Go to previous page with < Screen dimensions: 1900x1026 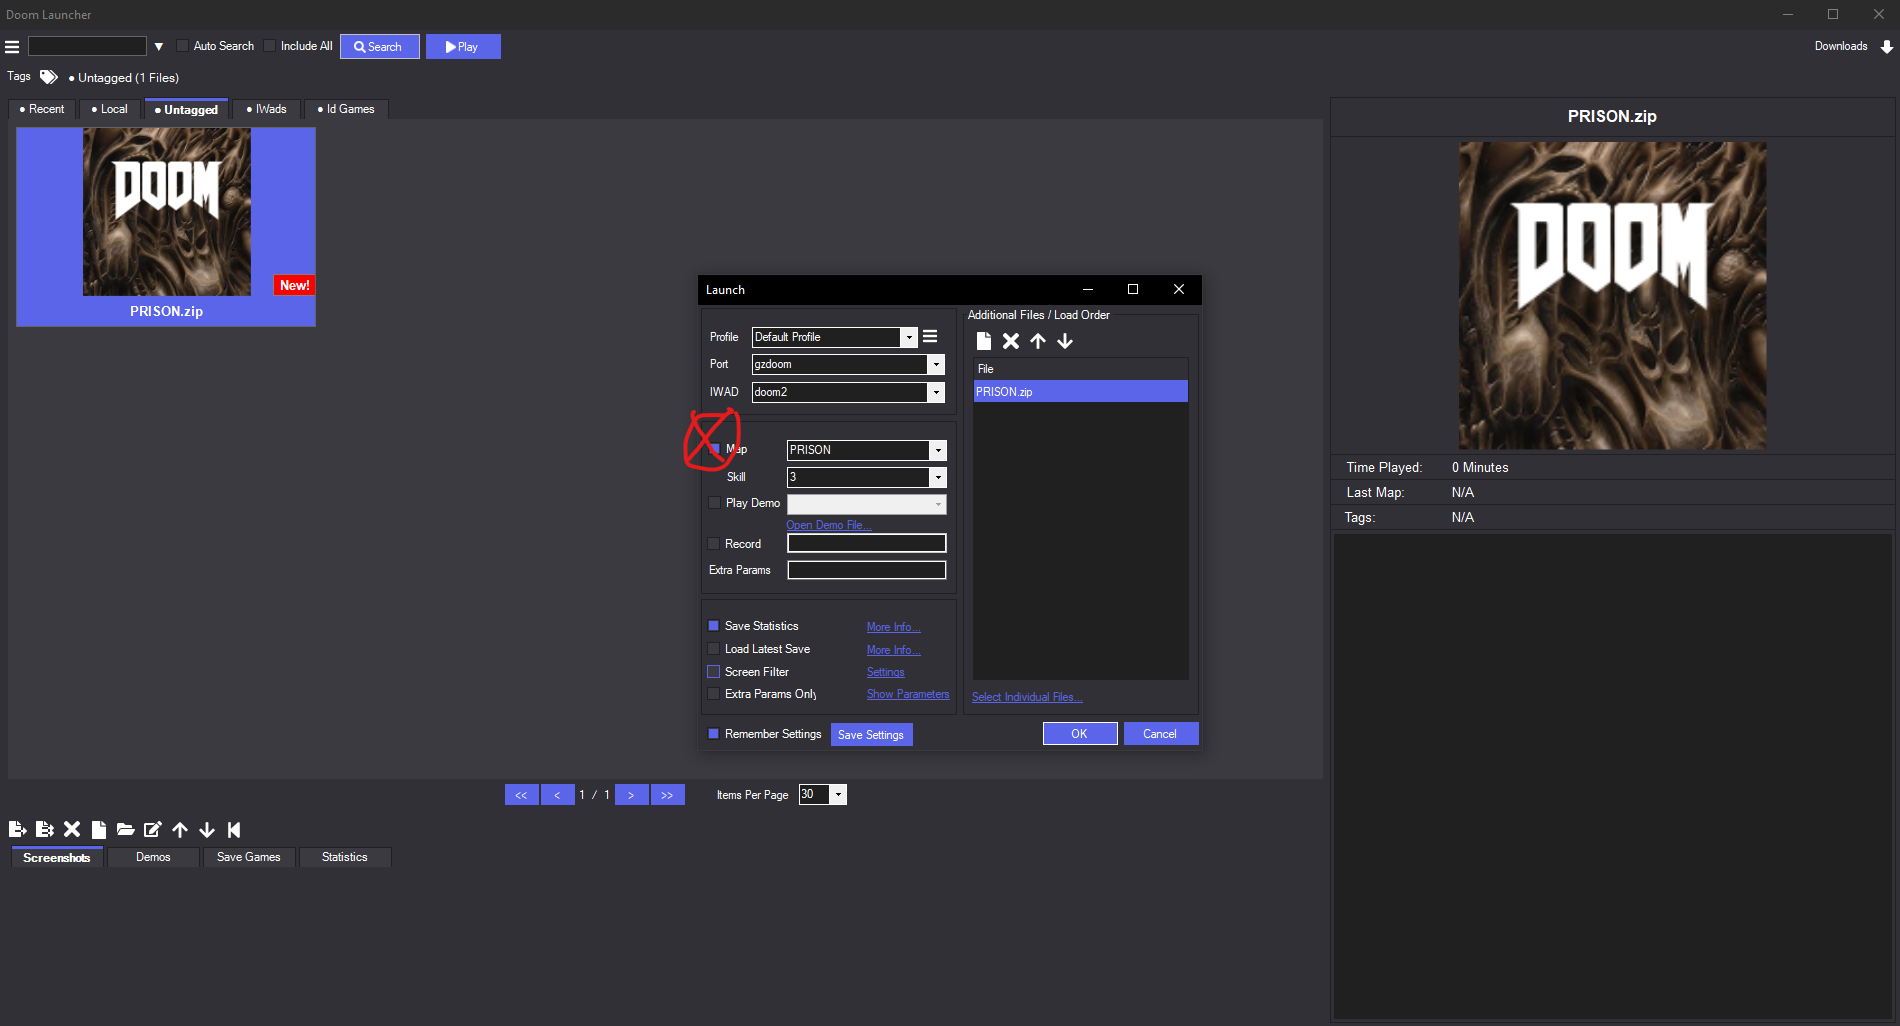pos(557,795)
